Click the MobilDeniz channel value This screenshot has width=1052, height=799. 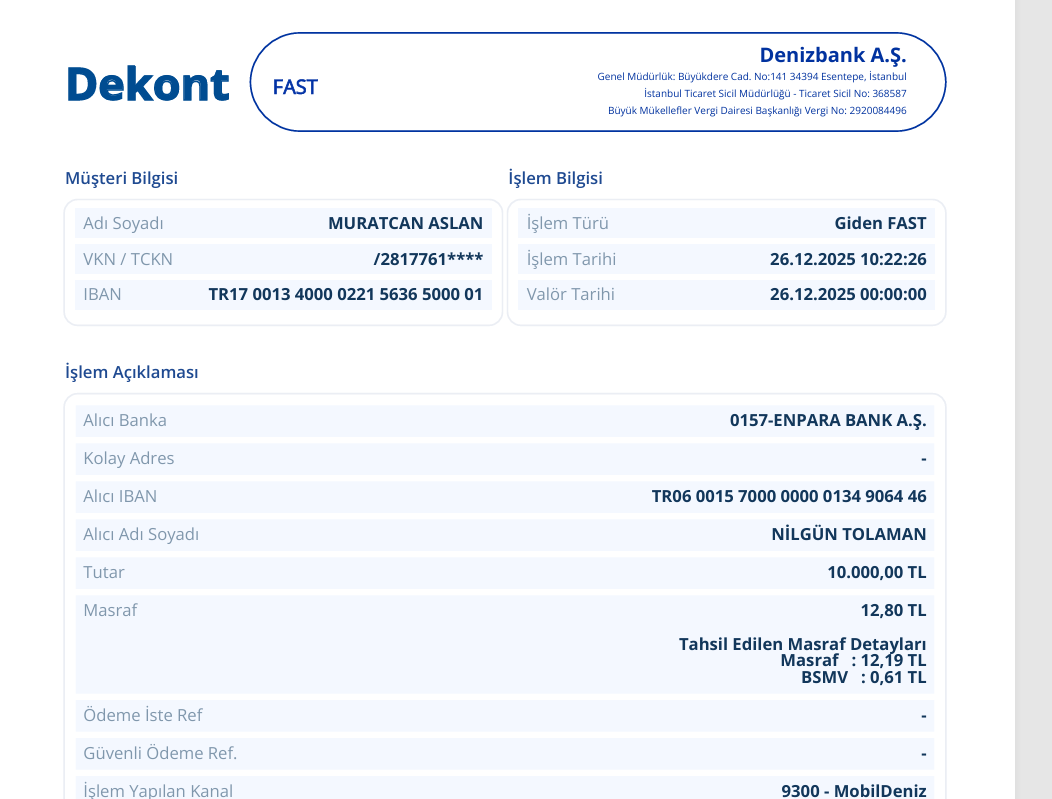(853, 790)
